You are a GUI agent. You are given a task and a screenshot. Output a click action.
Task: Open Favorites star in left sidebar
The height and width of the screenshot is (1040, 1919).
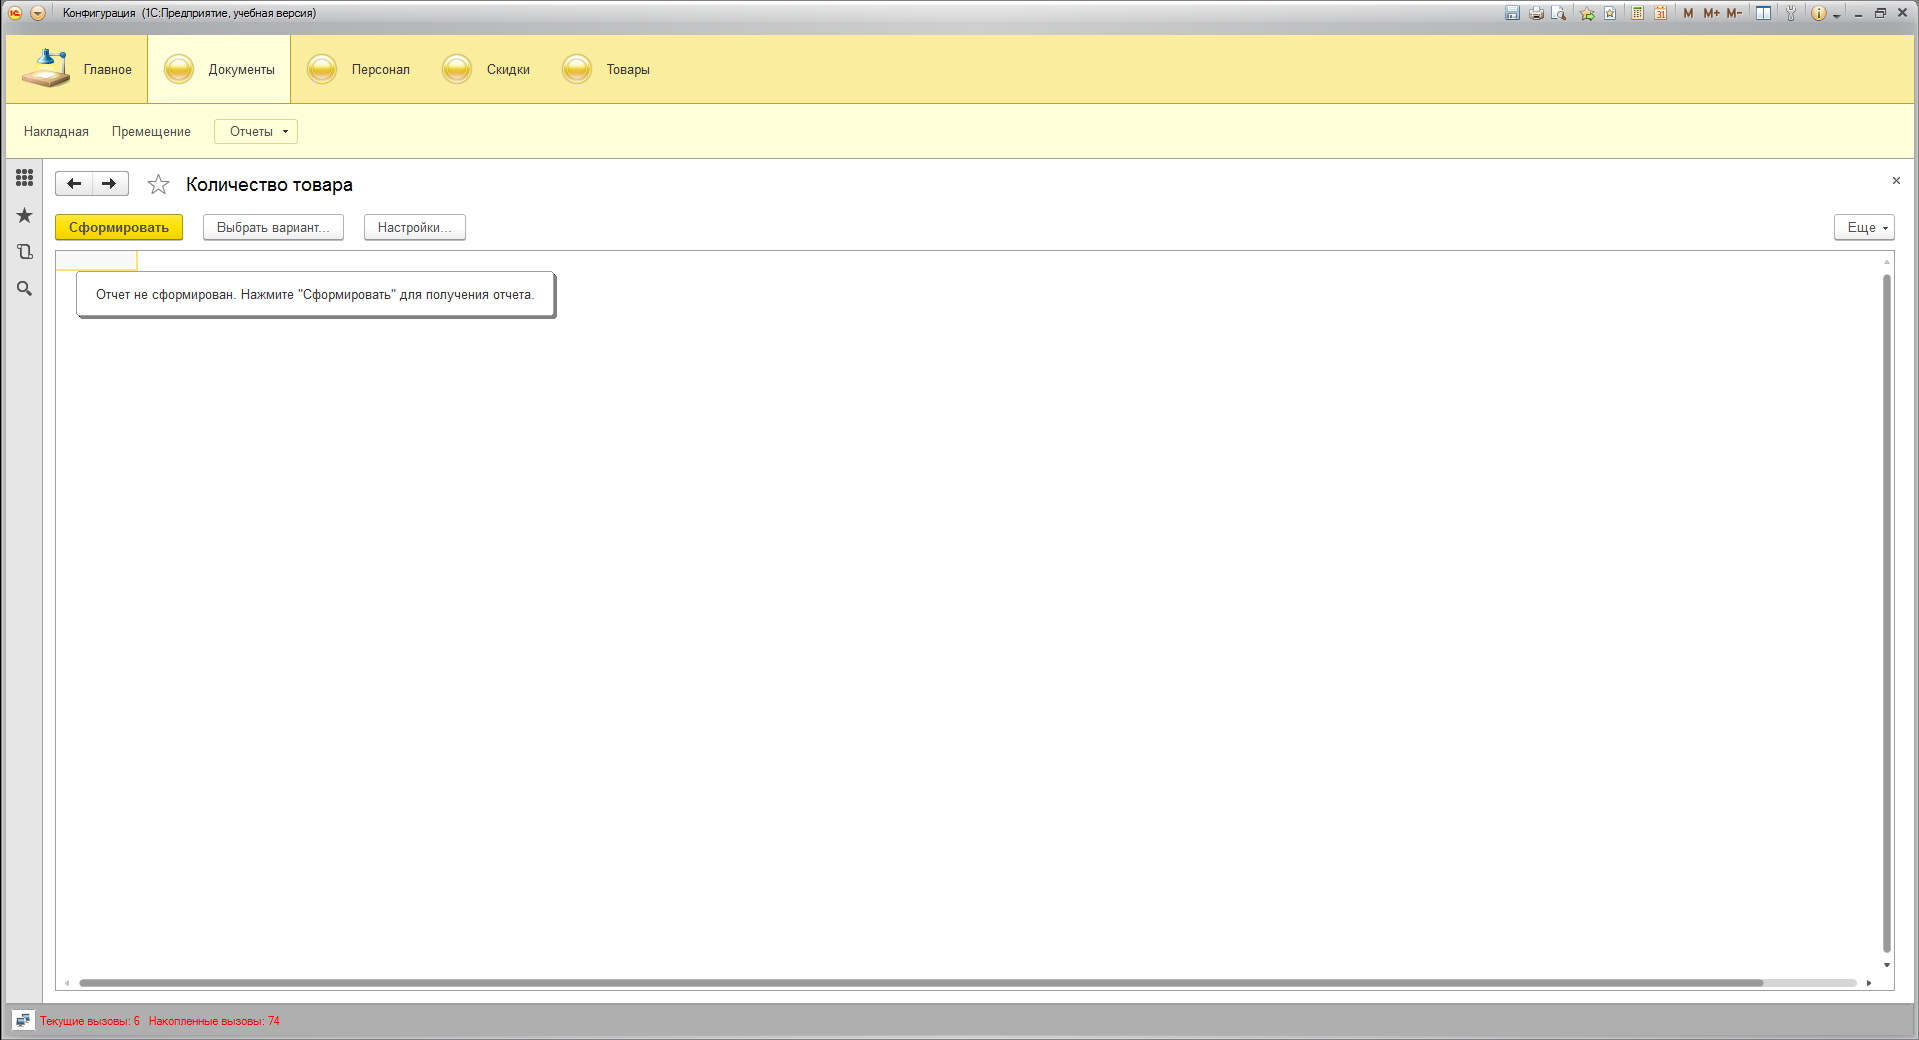point(24,215)
